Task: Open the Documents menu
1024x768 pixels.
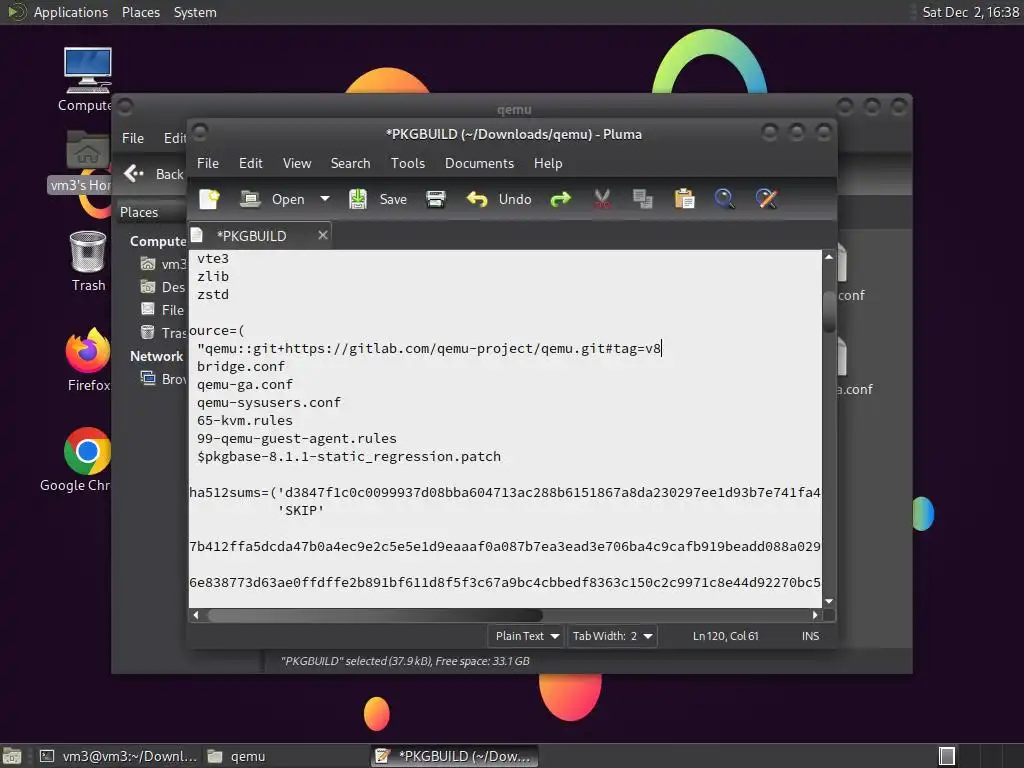Action: click(x=479, y=163)
